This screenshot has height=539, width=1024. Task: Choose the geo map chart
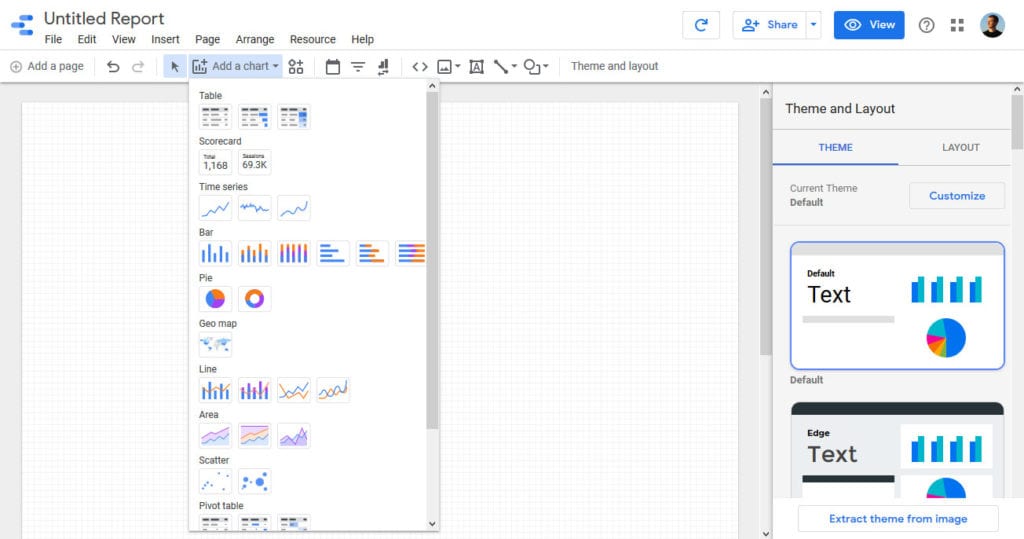coord(215,344)
